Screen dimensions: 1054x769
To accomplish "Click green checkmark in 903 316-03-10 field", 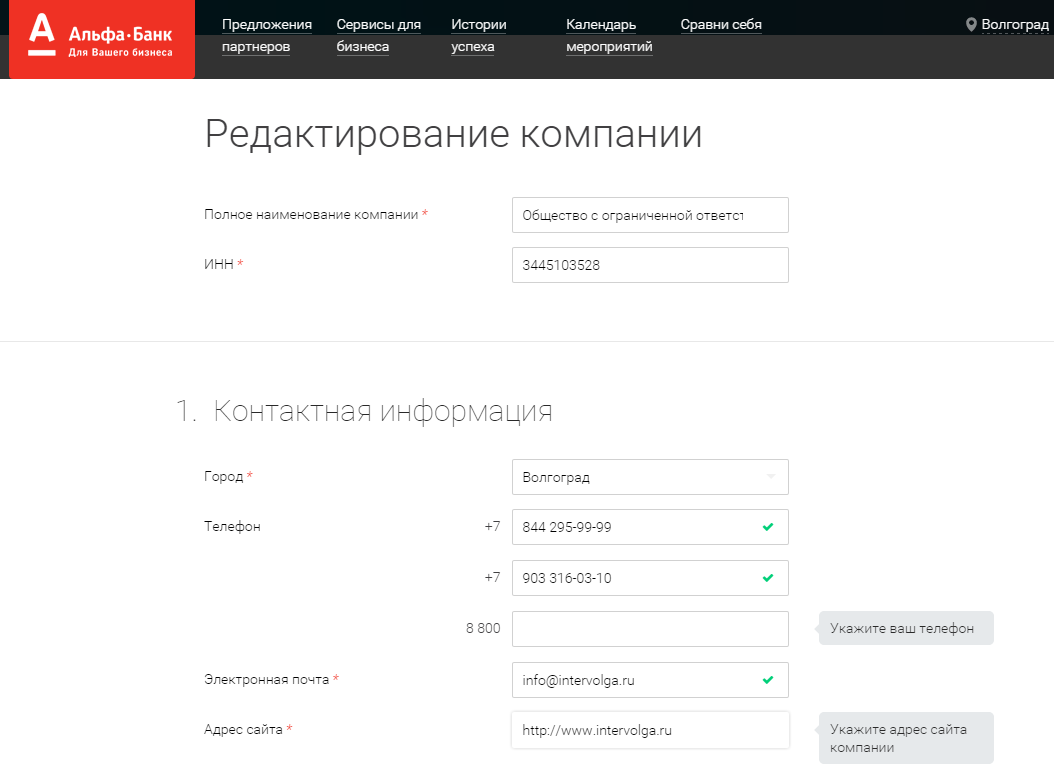I will pyautogui.click(x=768, y=578).
